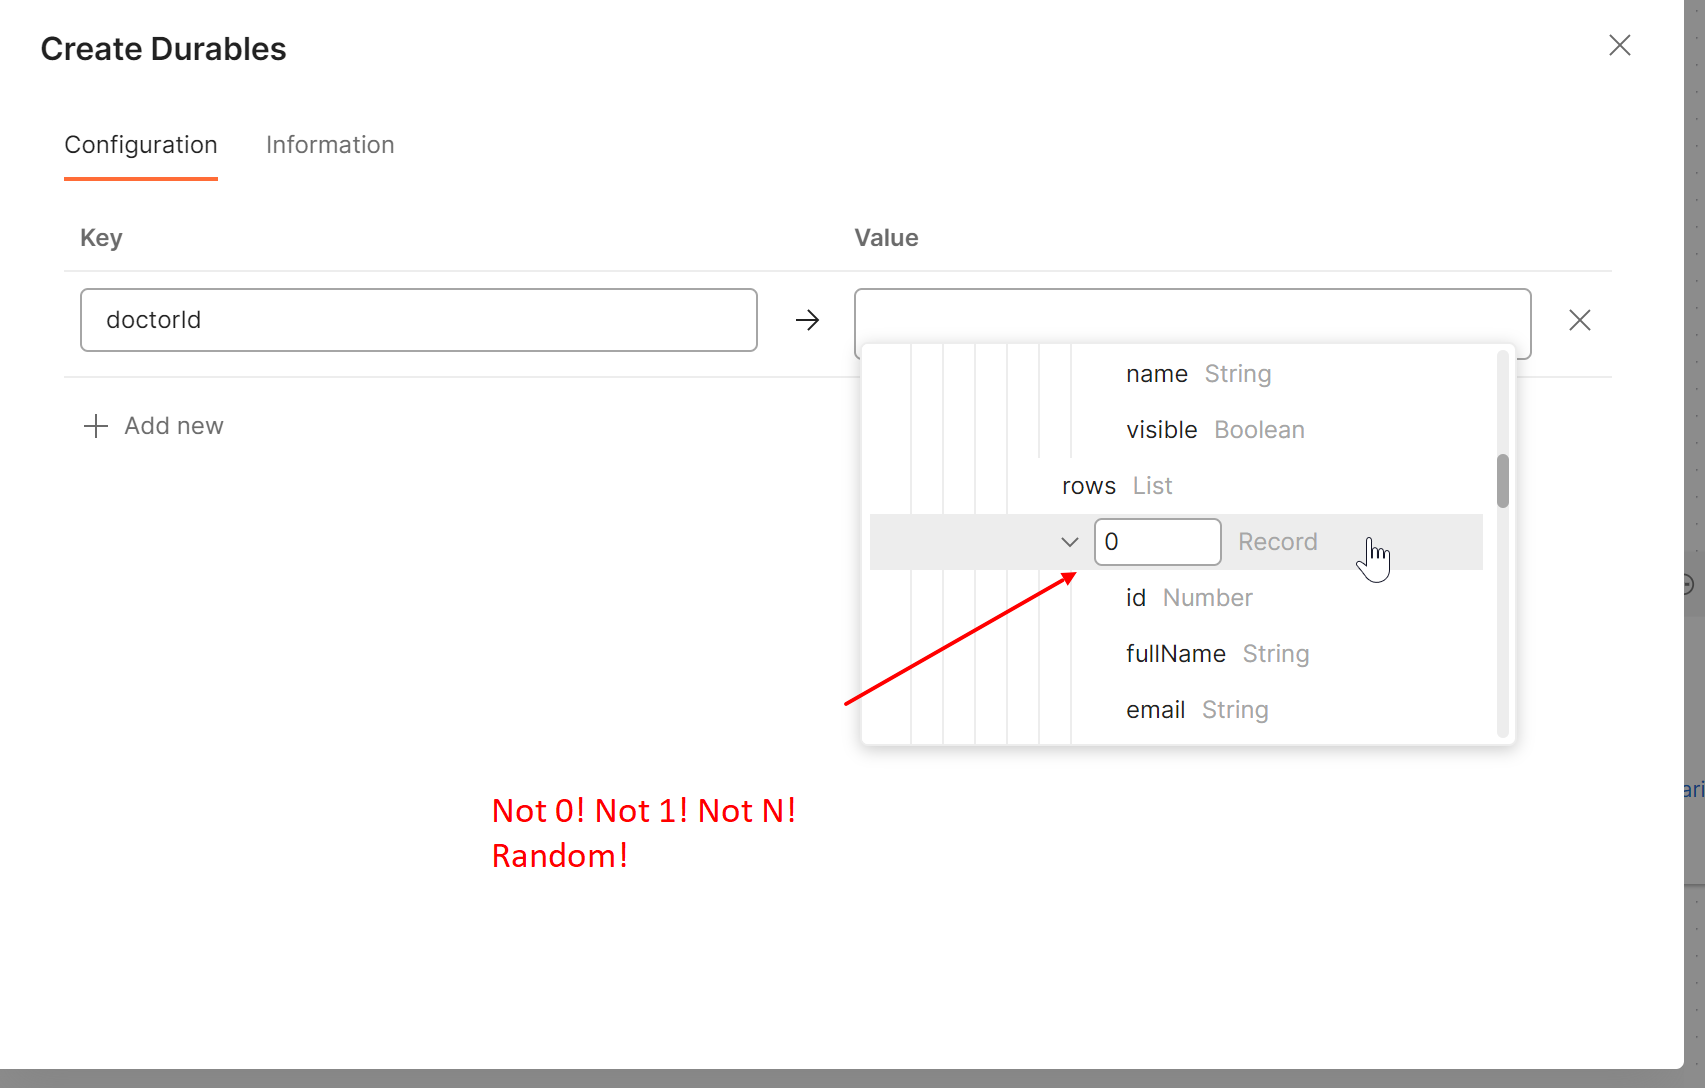Collapse the rows List entry
The image size is (1705, 1088).
coord(1088,485)
